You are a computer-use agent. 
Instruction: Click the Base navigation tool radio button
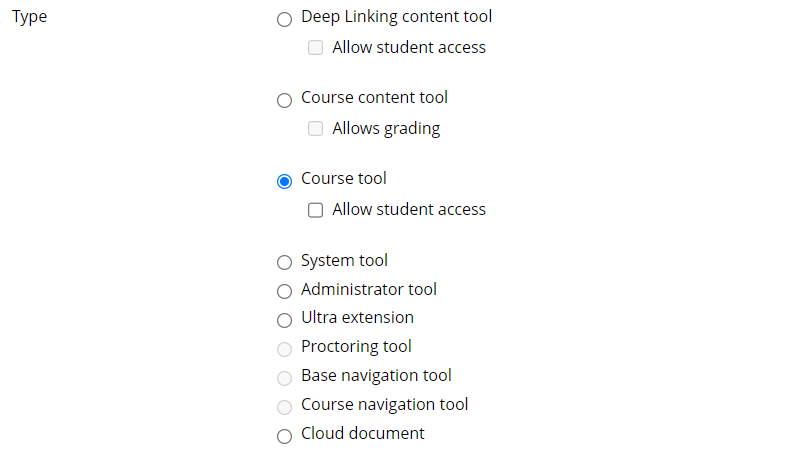coord(284,378)
